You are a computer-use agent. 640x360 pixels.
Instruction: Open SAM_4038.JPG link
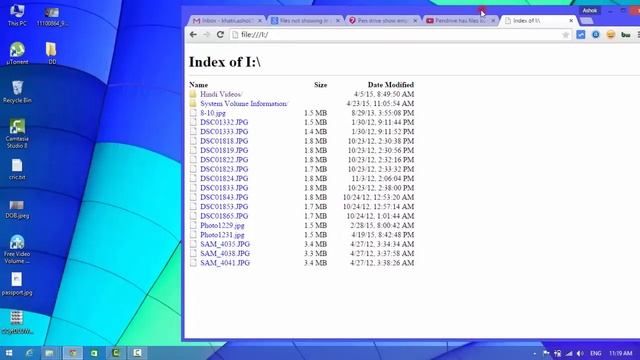coord(225,254)
